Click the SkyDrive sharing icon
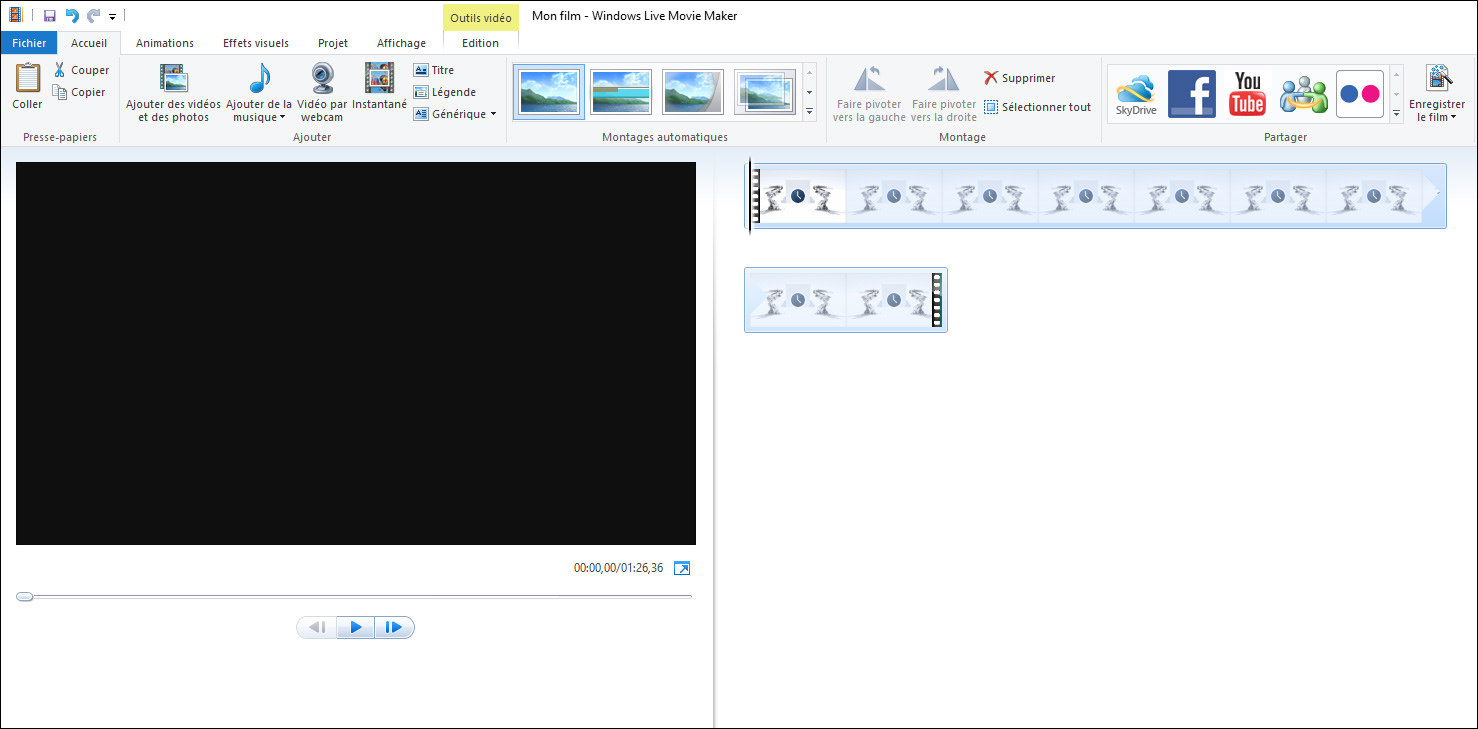The height and width of the screenshot is (729, 1478). point(1136,93)
